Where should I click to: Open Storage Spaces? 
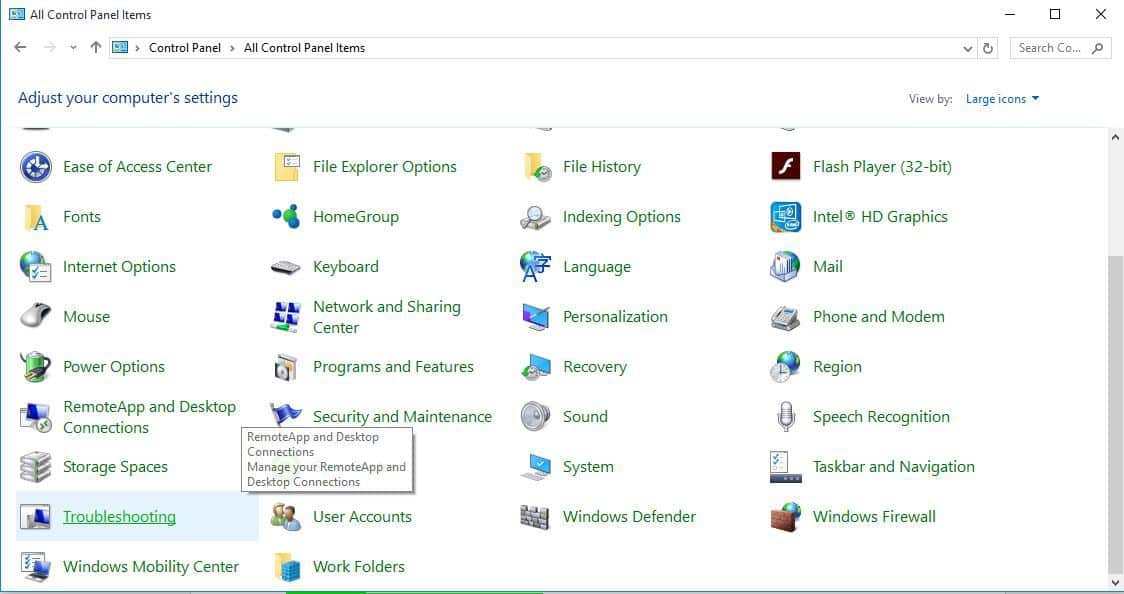pos(117,466)
